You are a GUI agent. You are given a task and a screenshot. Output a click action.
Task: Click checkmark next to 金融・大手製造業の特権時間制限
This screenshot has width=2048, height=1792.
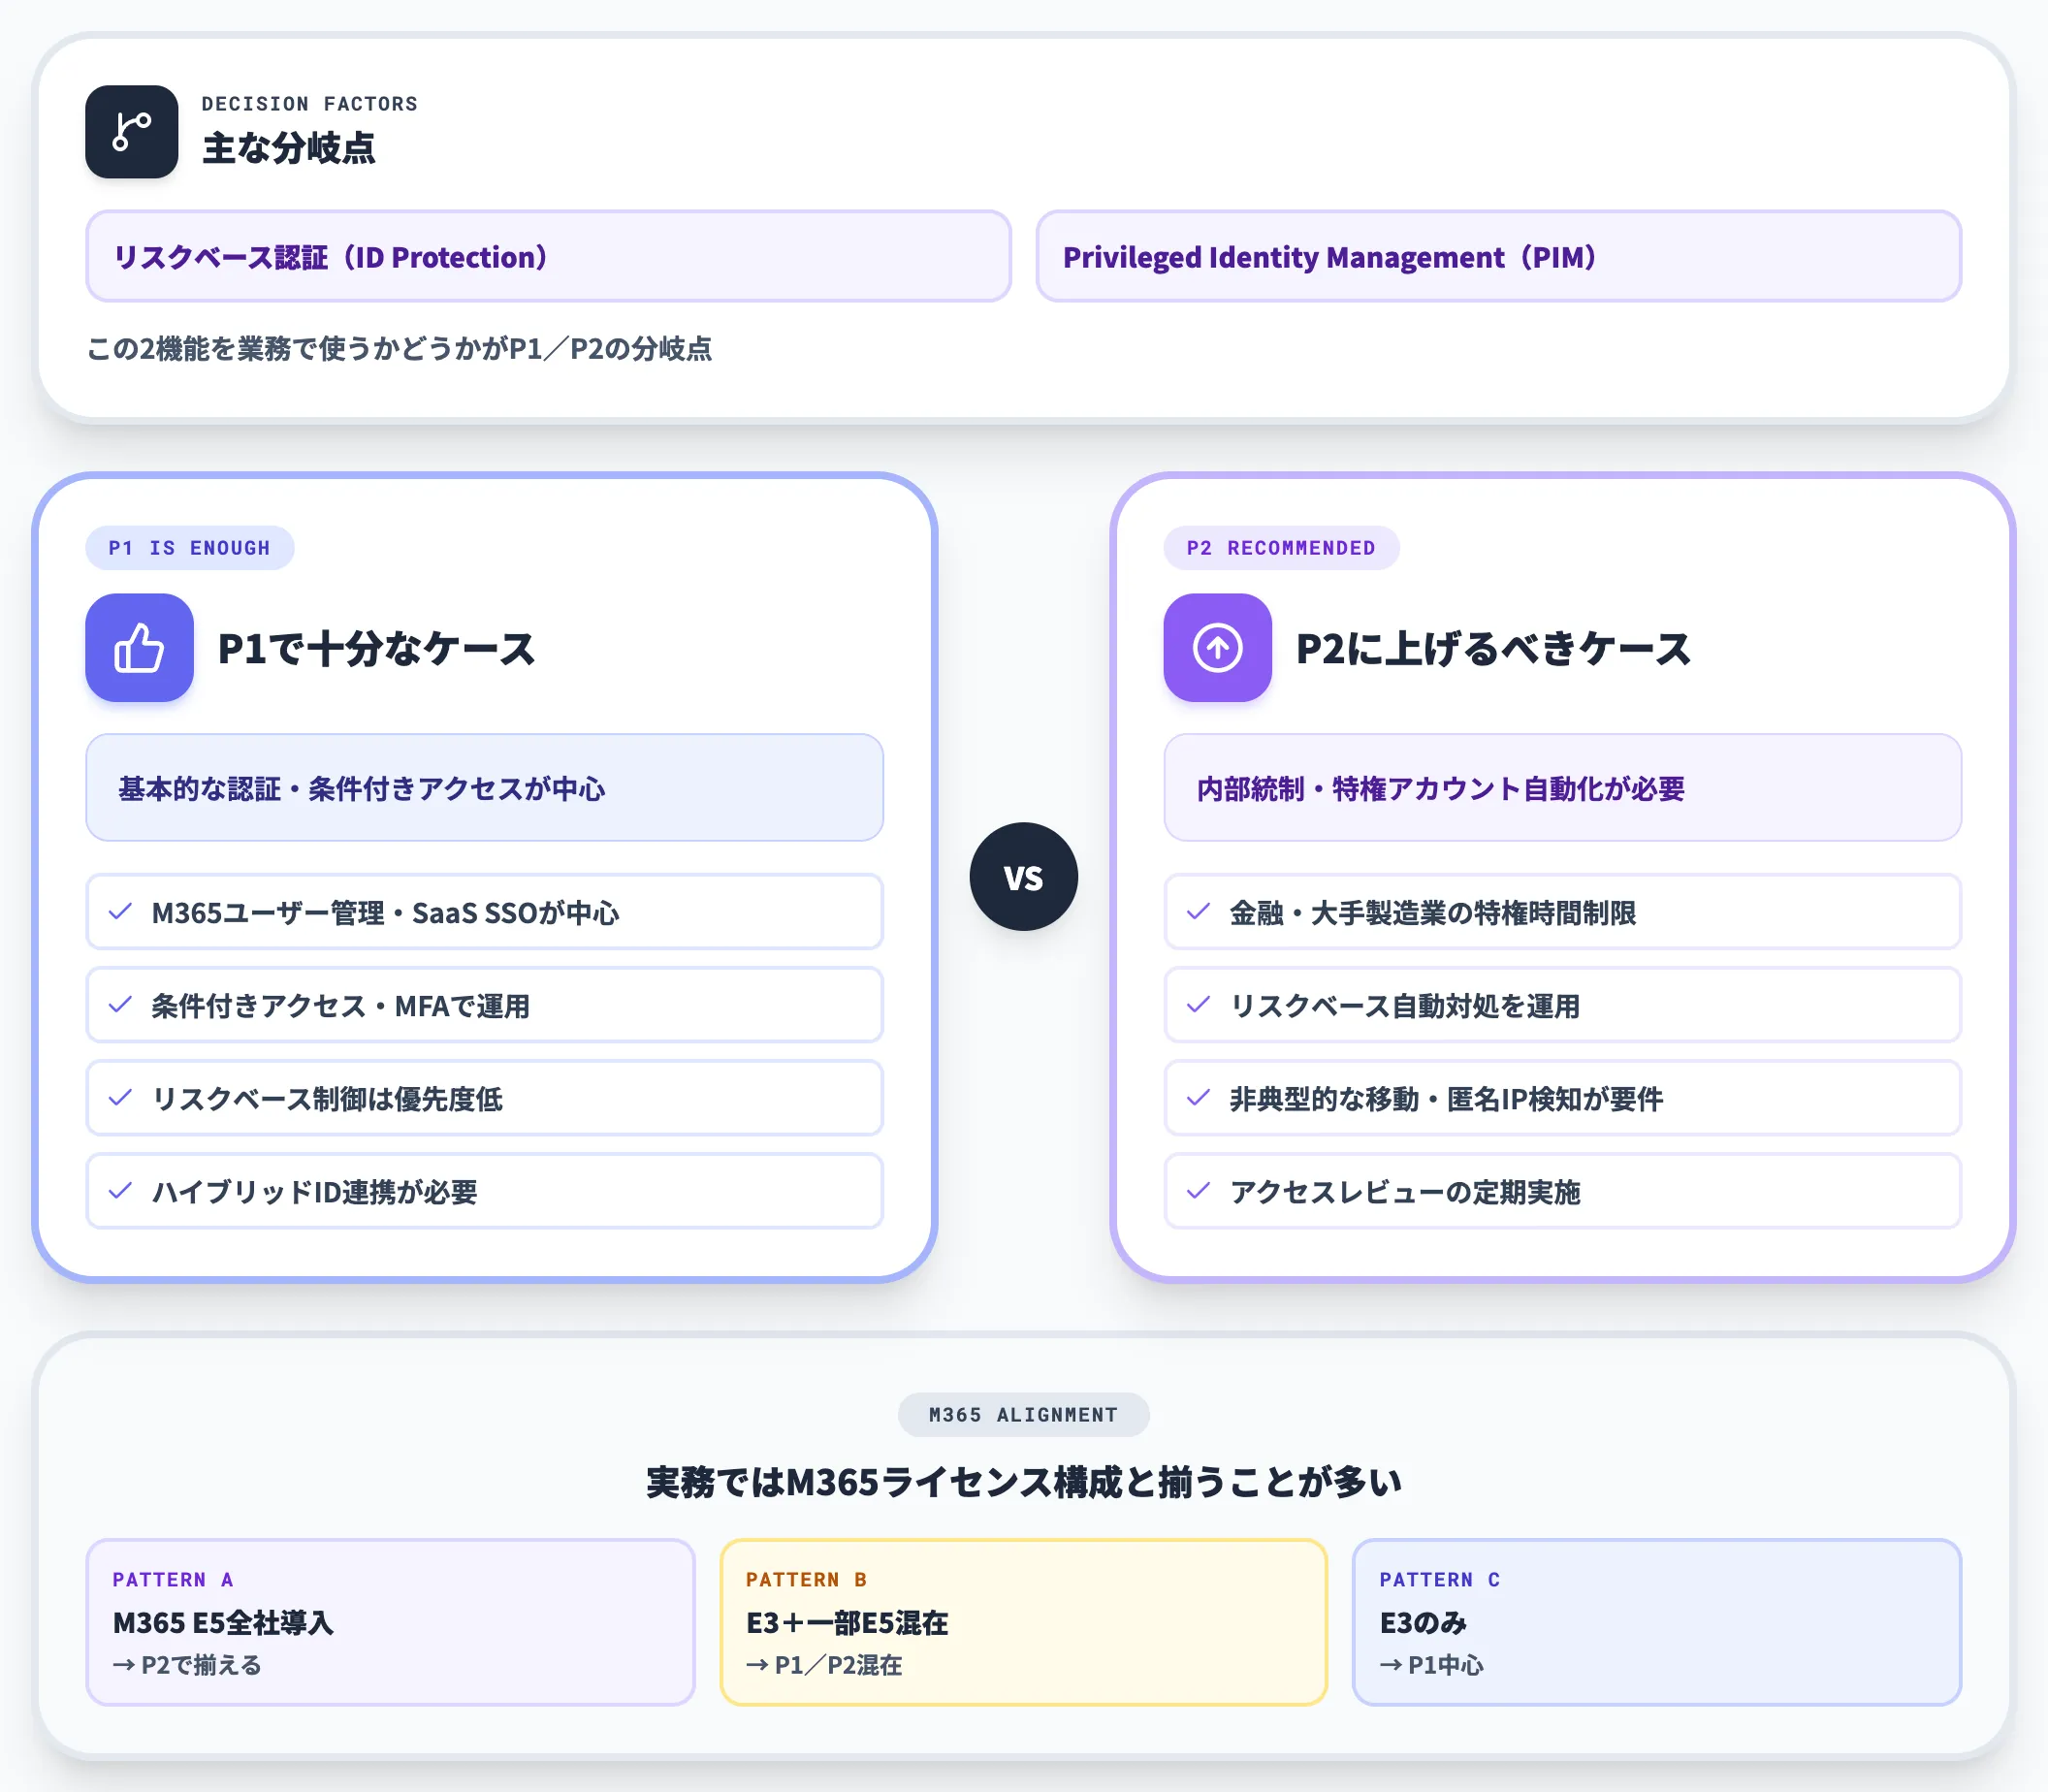coord(1199,912)
